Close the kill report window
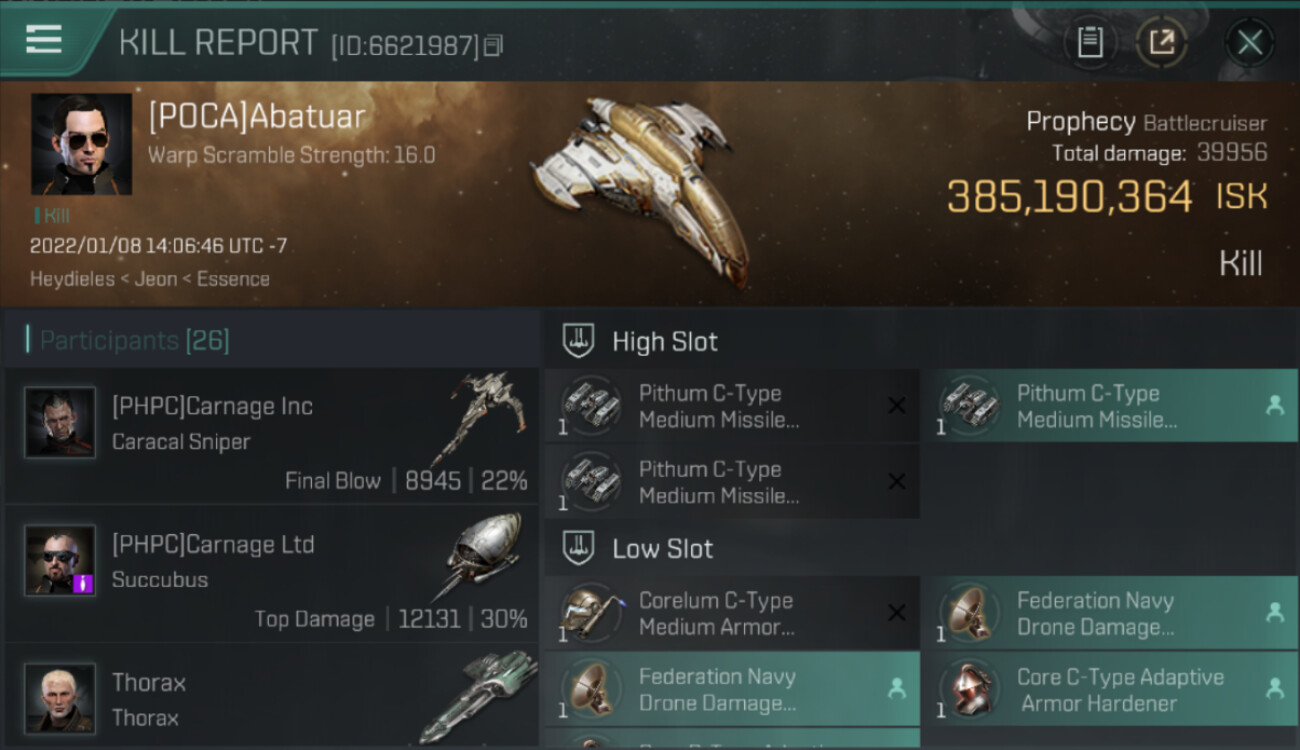 click(1250, 42)
